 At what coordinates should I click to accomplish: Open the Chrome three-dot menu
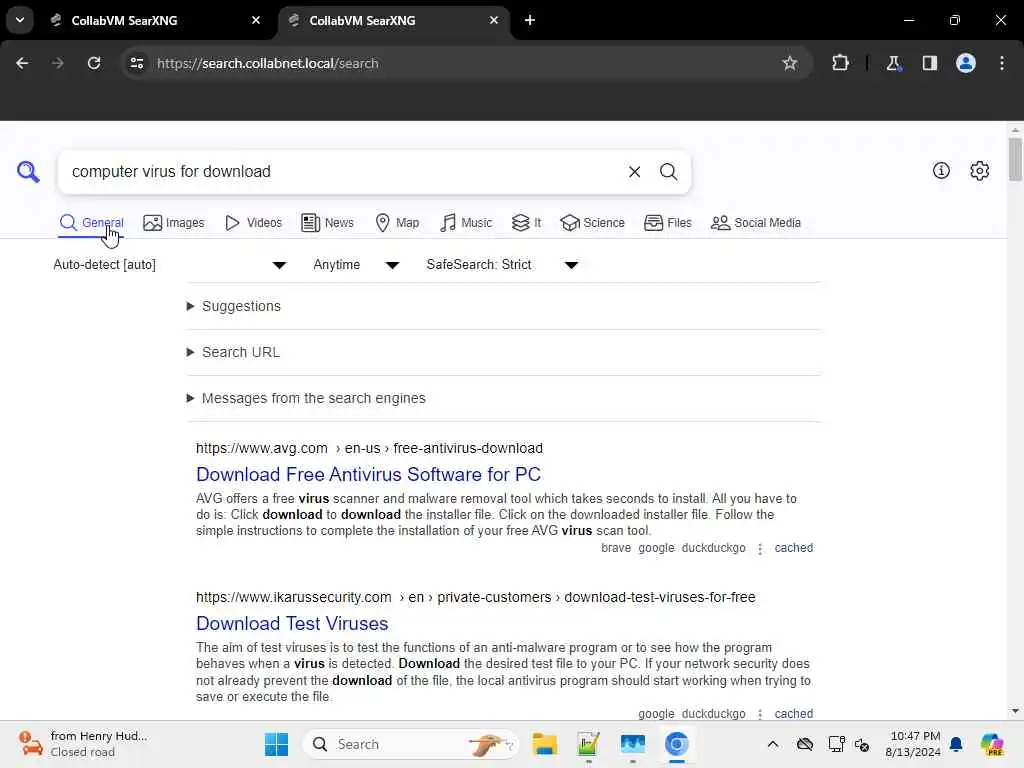[x=1002, y=63]
